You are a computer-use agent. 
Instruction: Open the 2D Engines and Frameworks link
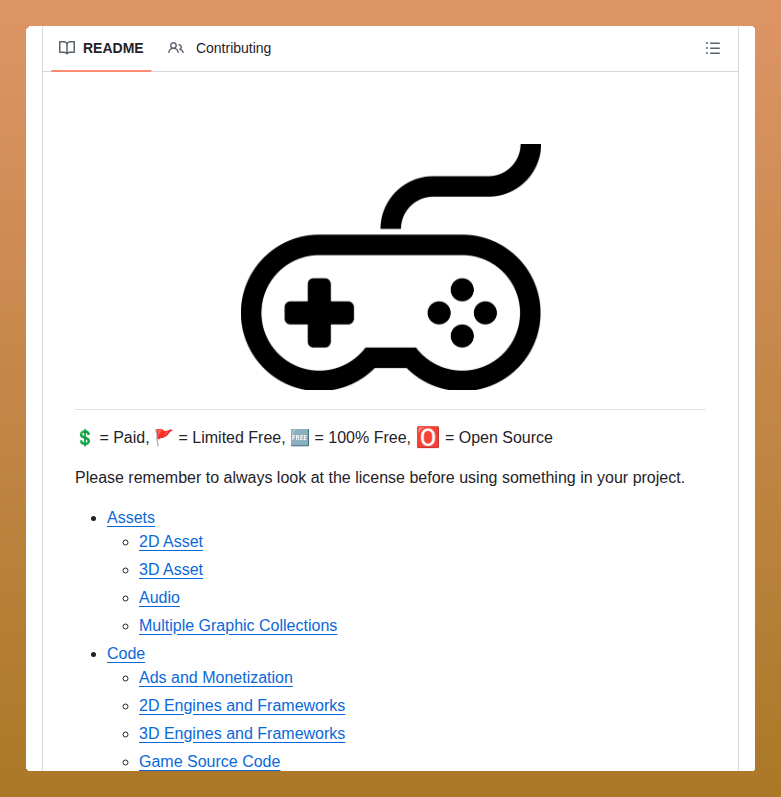tap(242, 706)
